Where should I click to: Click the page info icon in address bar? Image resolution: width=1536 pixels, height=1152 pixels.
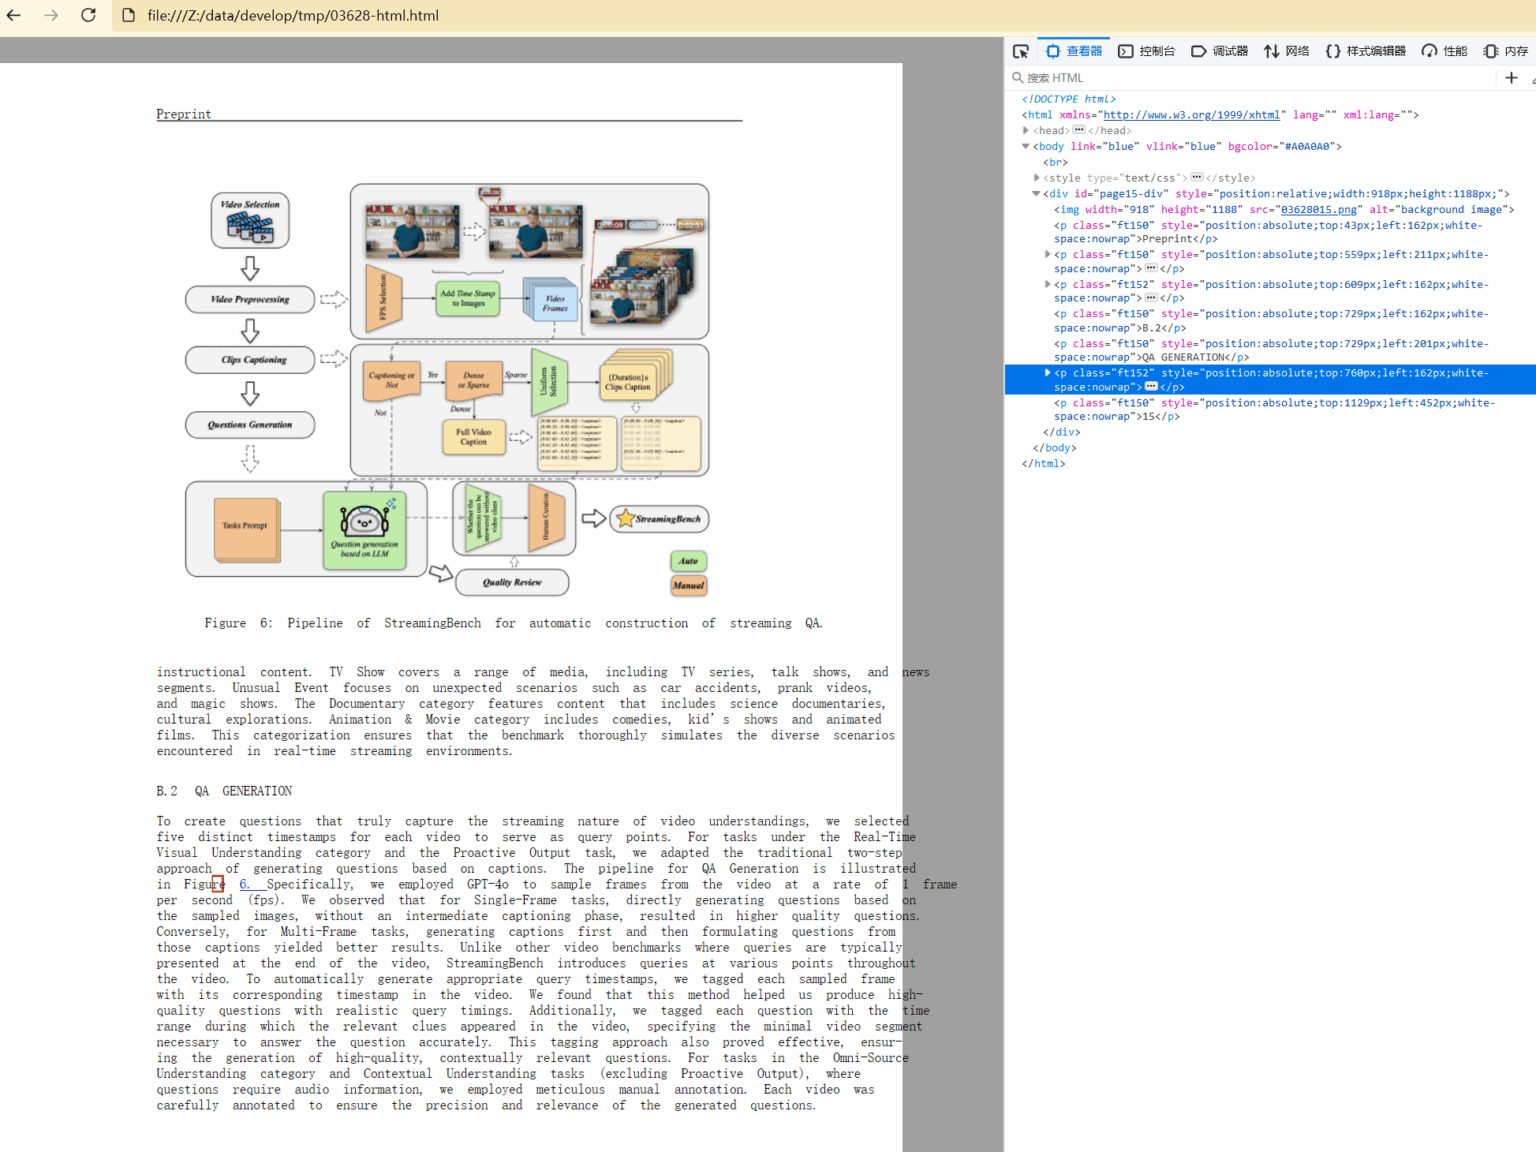[128, 15]
